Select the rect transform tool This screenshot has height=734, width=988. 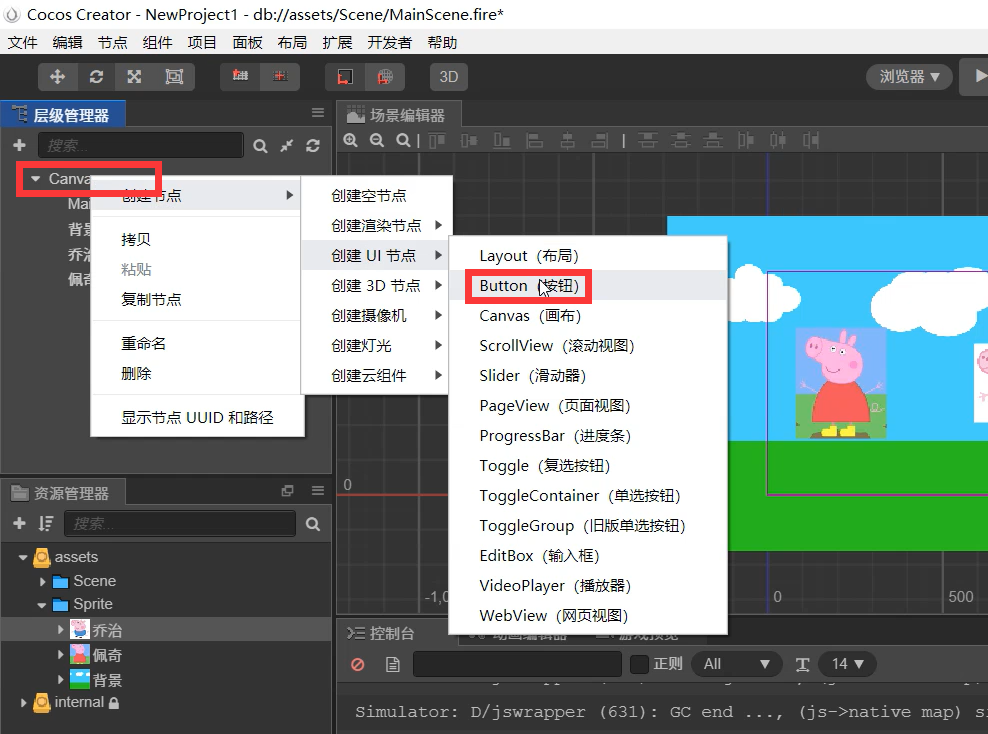[173, 77]
